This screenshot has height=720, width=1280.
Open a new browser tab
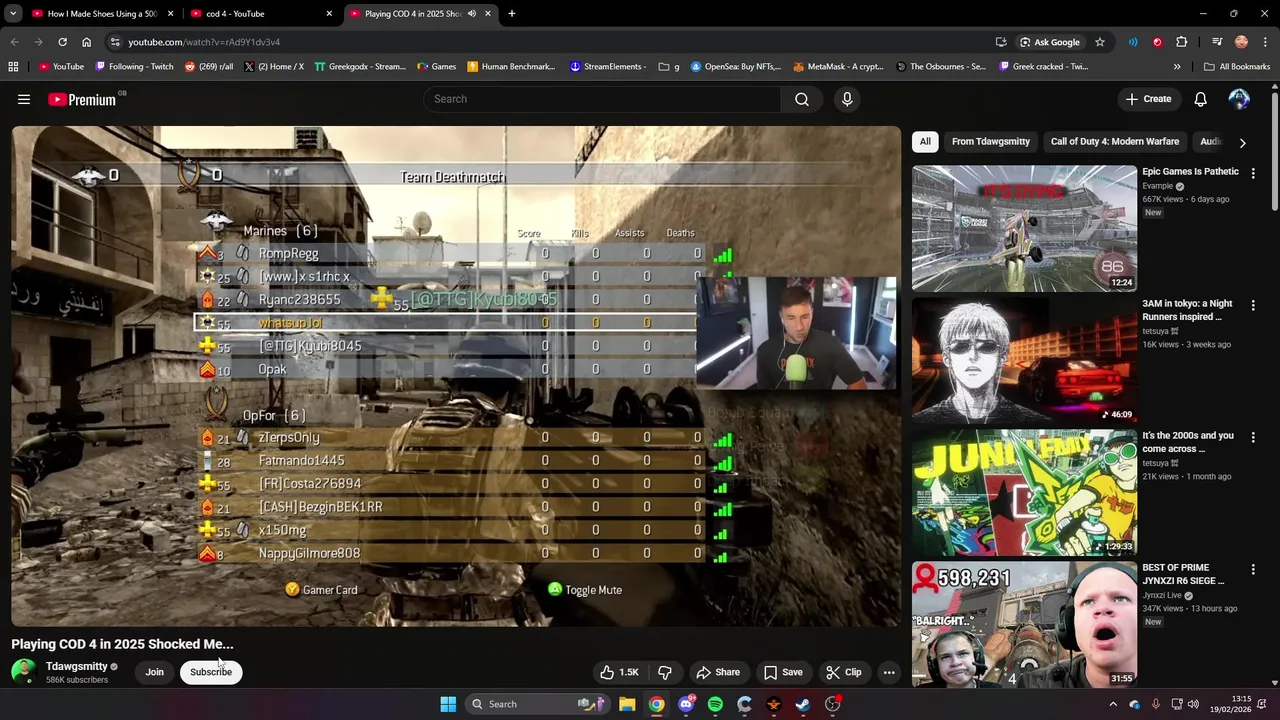coord(512,14)
